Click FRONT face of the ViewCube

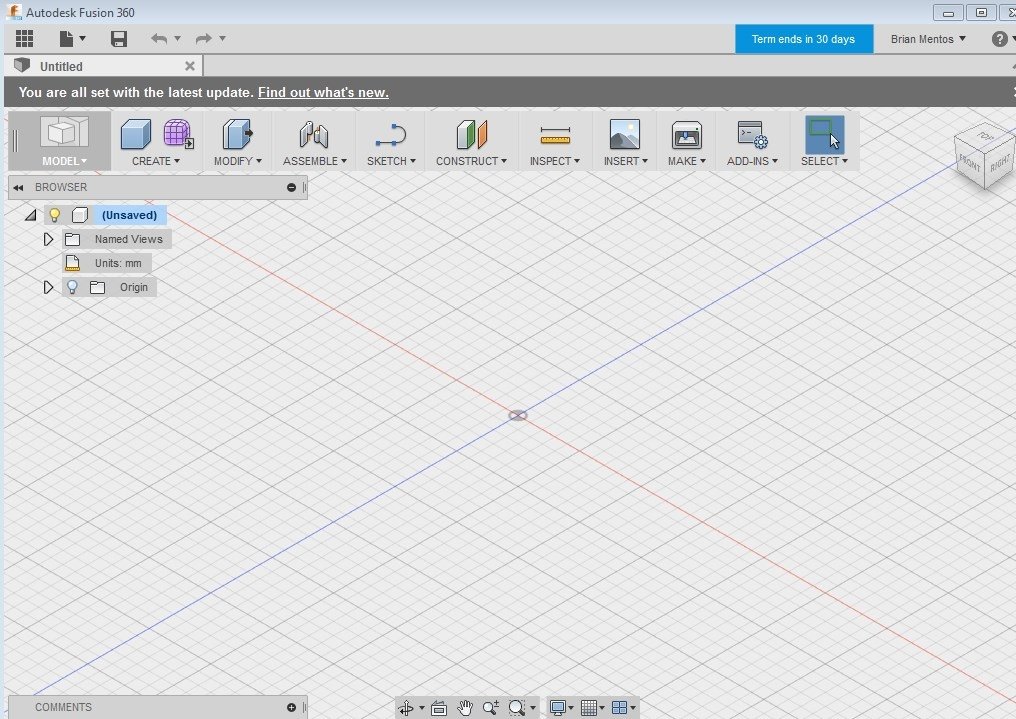pos(970,162)
